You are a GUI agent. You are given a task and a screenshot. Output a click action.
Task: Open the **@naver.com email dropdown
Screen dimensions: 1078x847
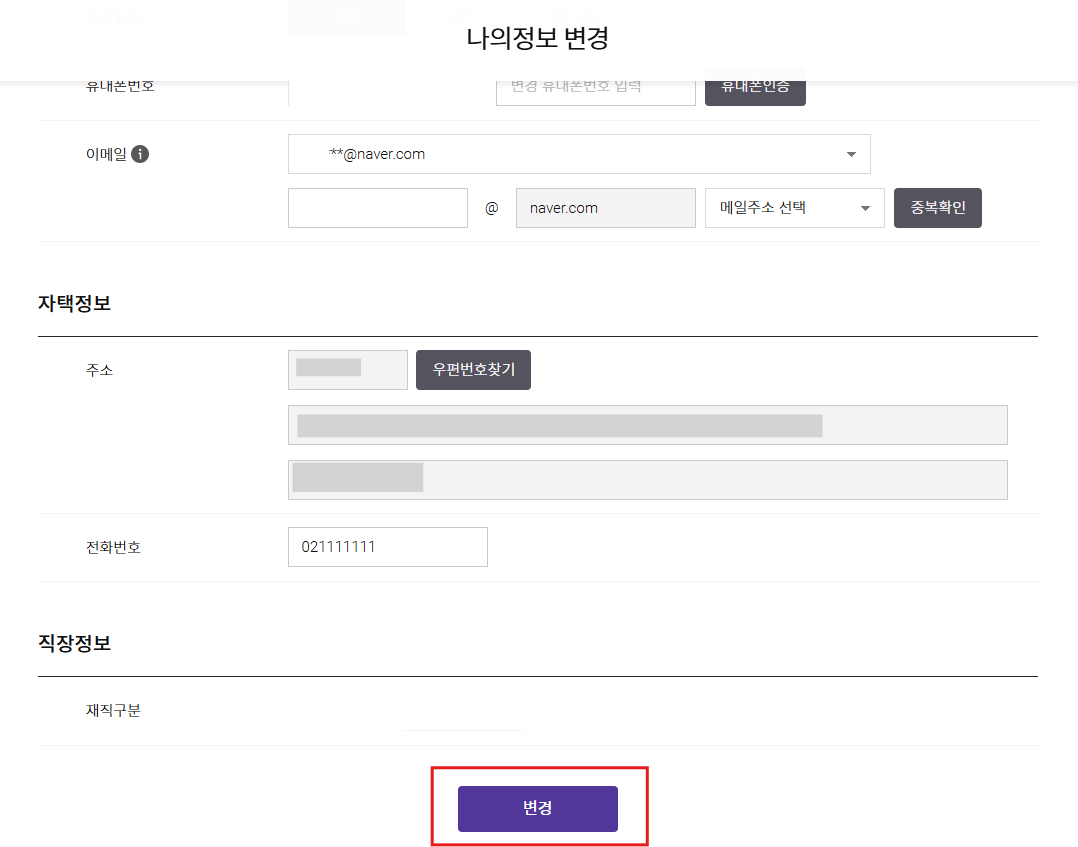(x=579, y=154)
